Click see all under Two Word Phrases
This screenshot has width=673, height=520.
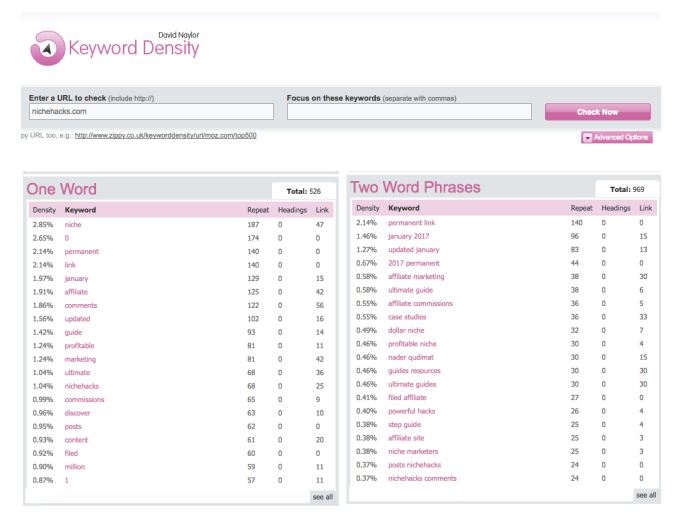point(646,495)
